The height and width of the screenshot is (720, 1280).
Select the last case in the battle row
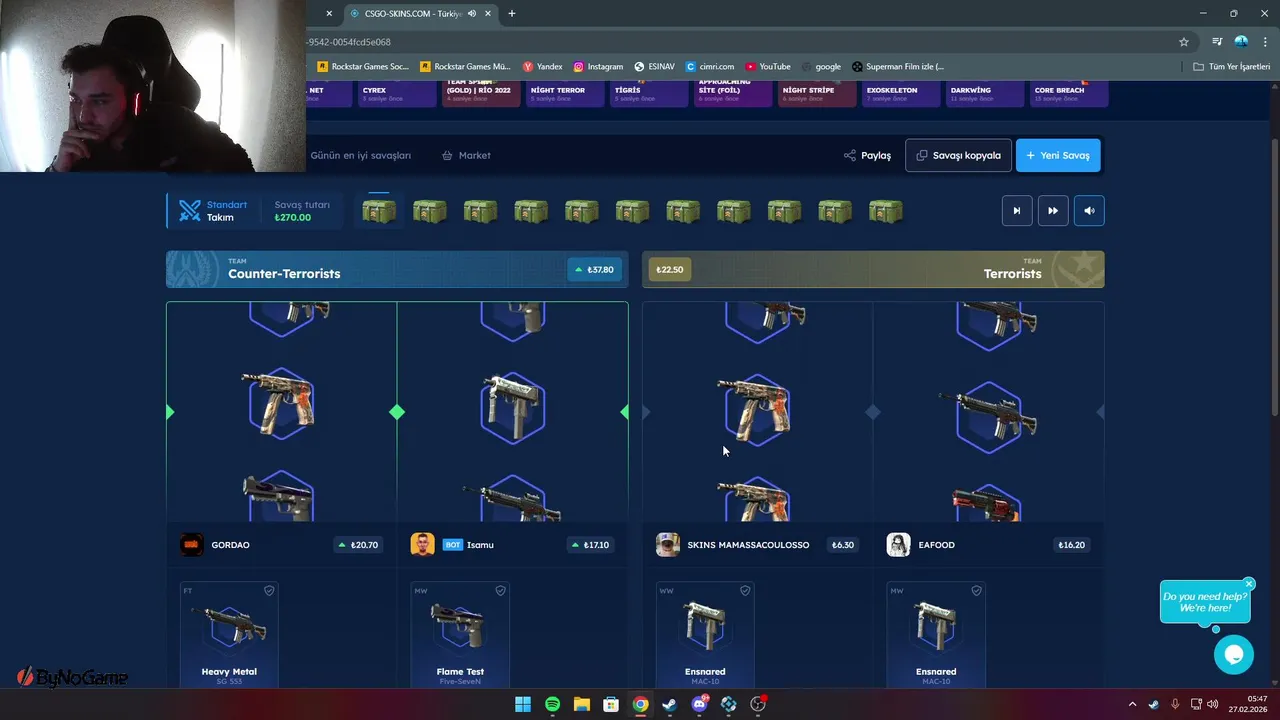coord(886,211)
